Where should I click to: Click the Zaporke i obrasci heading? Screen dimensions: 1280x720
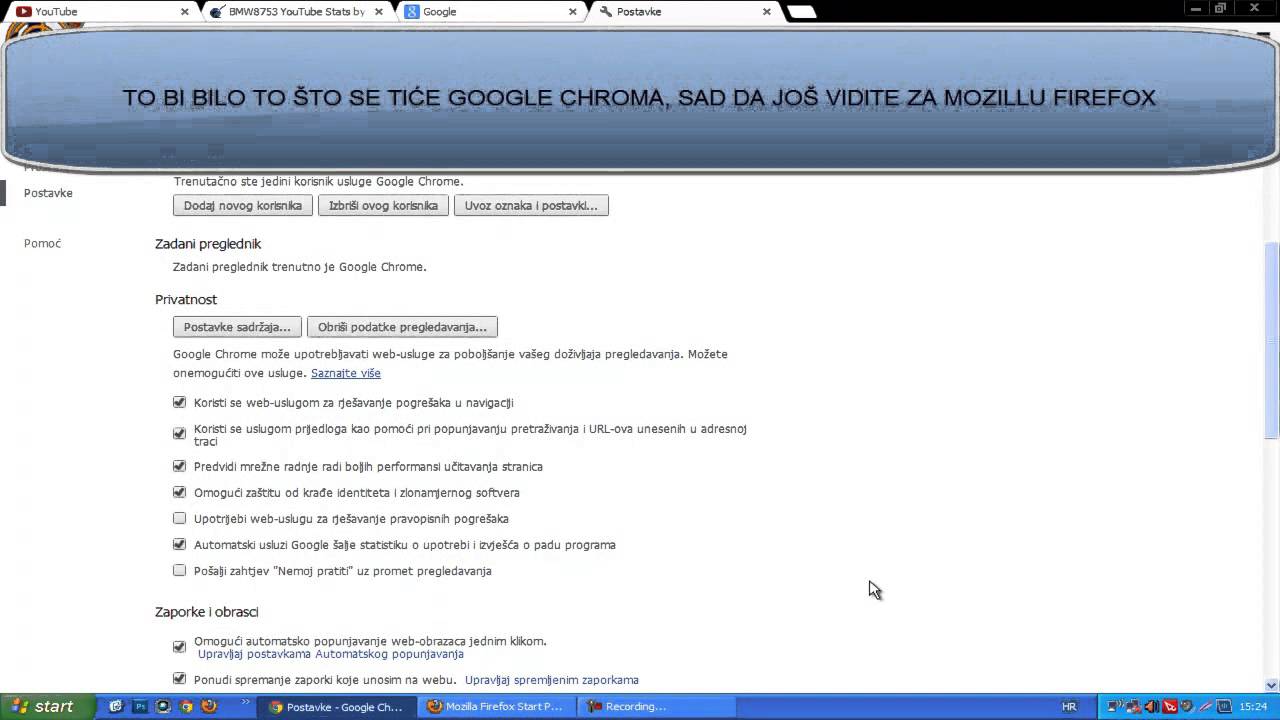(207, 612)
